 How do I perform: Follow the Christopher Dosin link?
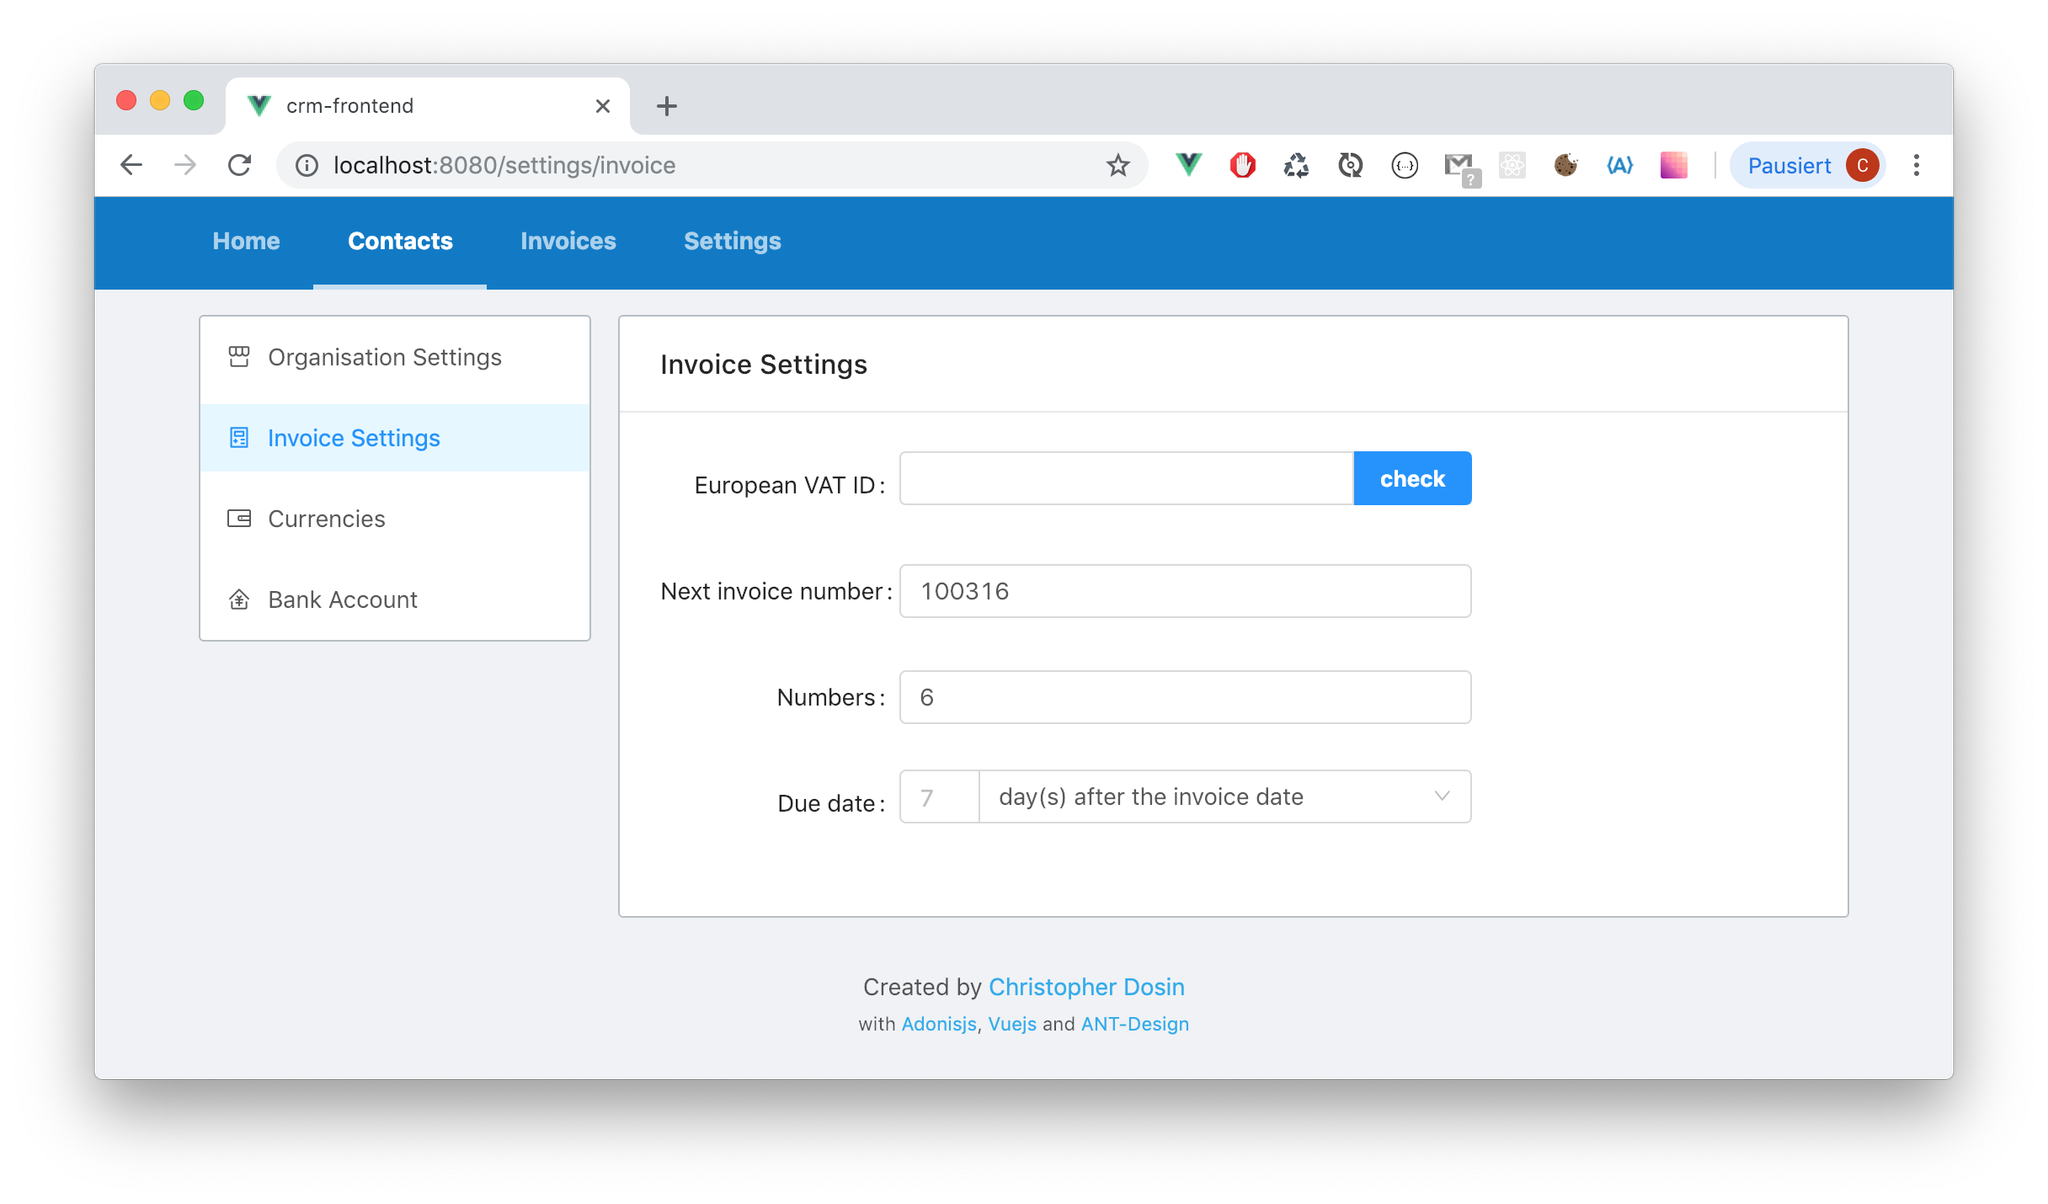(1086, 987)
